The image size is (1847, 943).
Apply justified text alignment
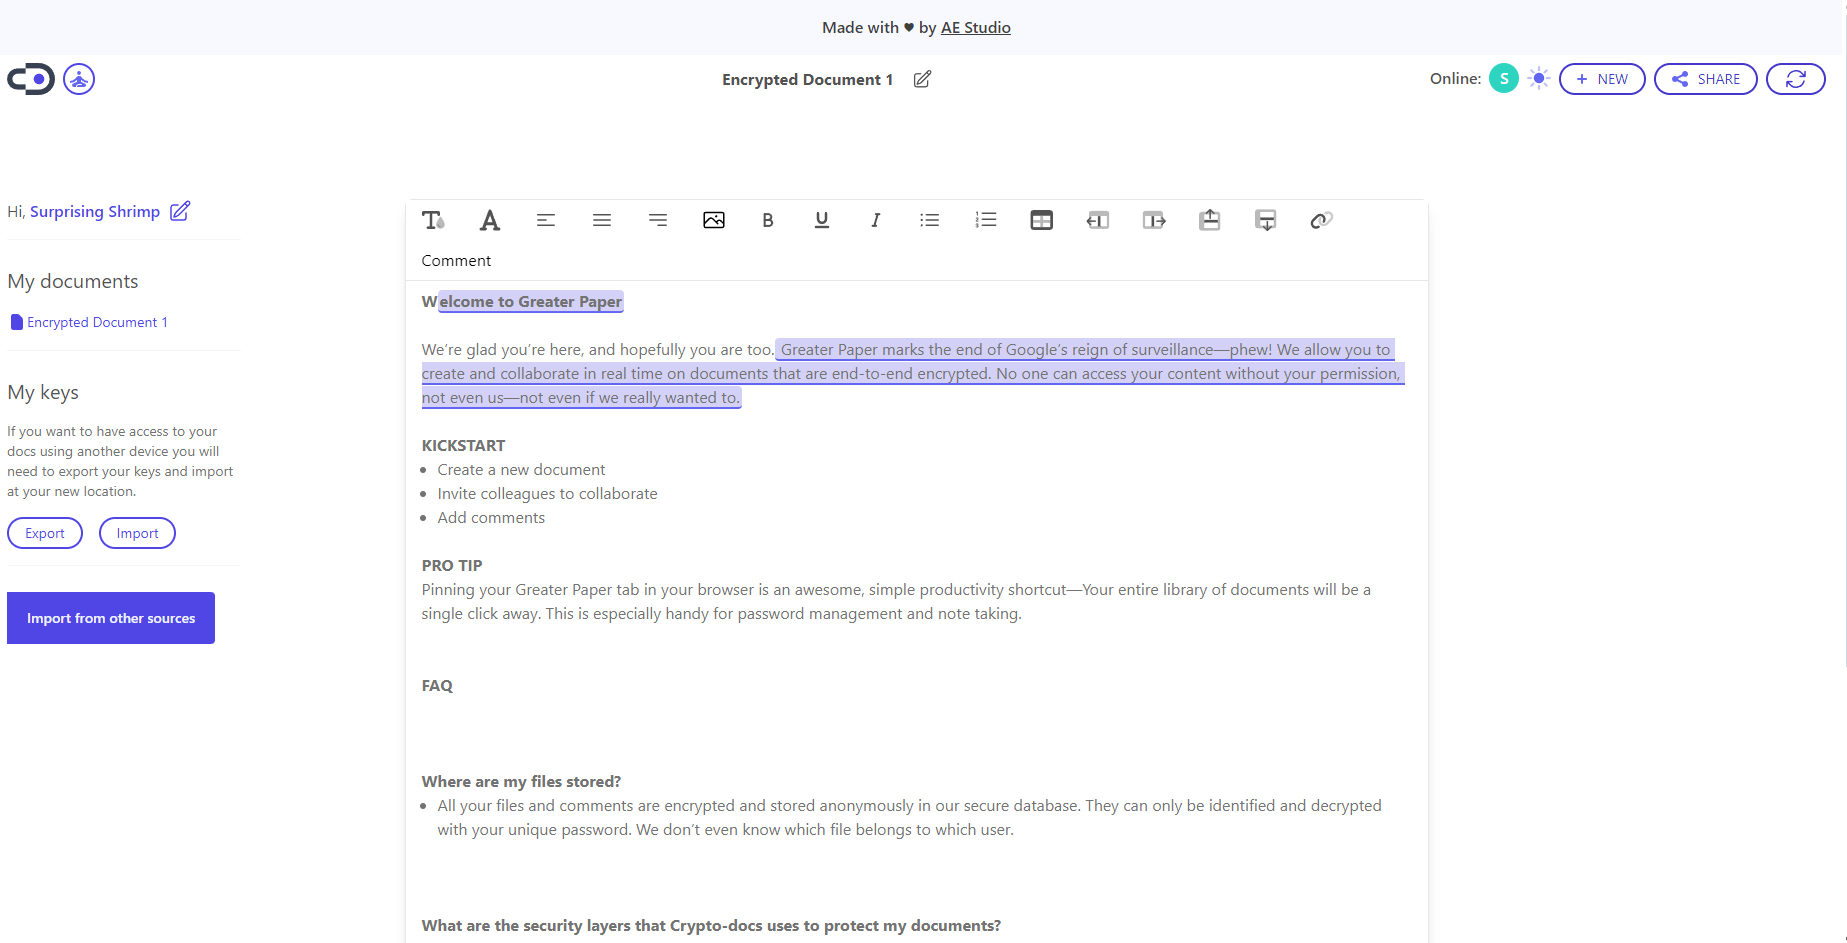click(x=602, y=220)
